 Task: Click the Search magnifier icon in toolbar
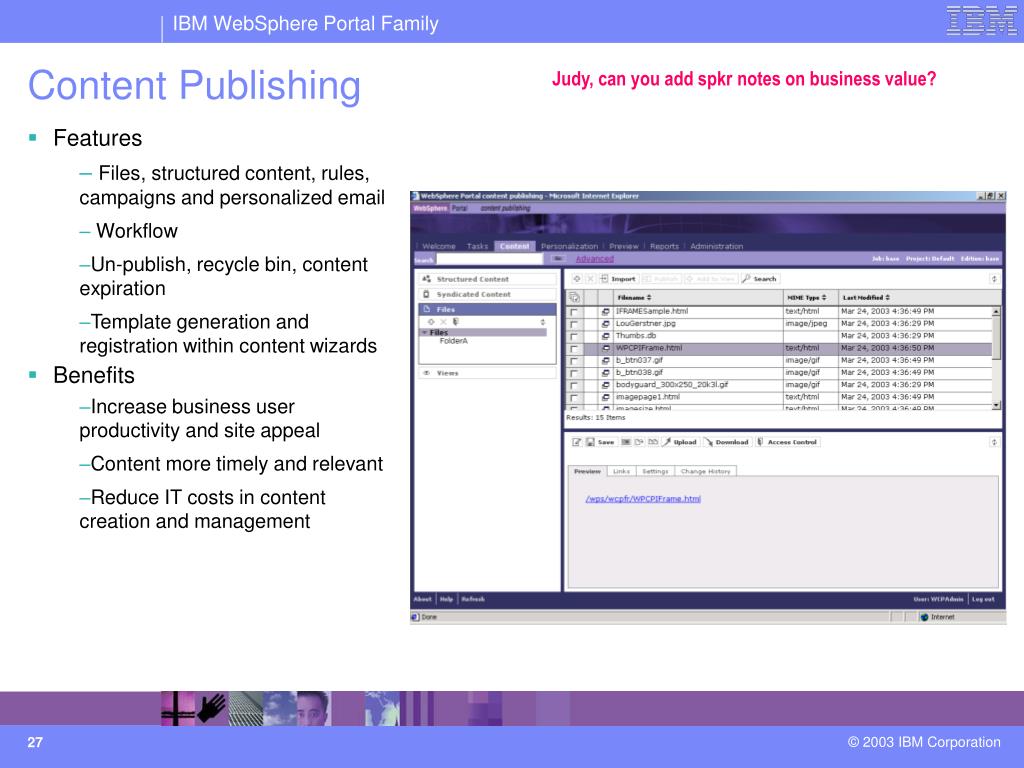(x=746, y=279)
